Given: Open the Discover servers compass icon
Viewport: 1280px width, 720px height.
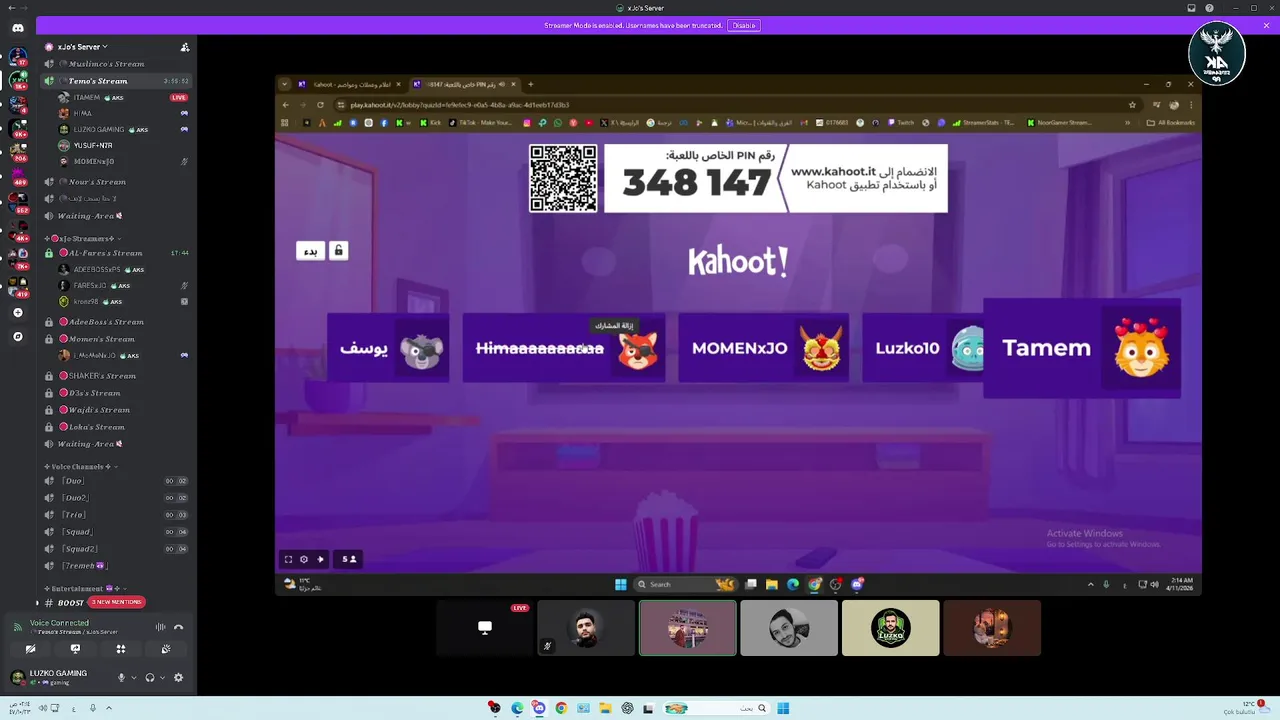Looking at the screenshot, I should click(x=18, y=337).
